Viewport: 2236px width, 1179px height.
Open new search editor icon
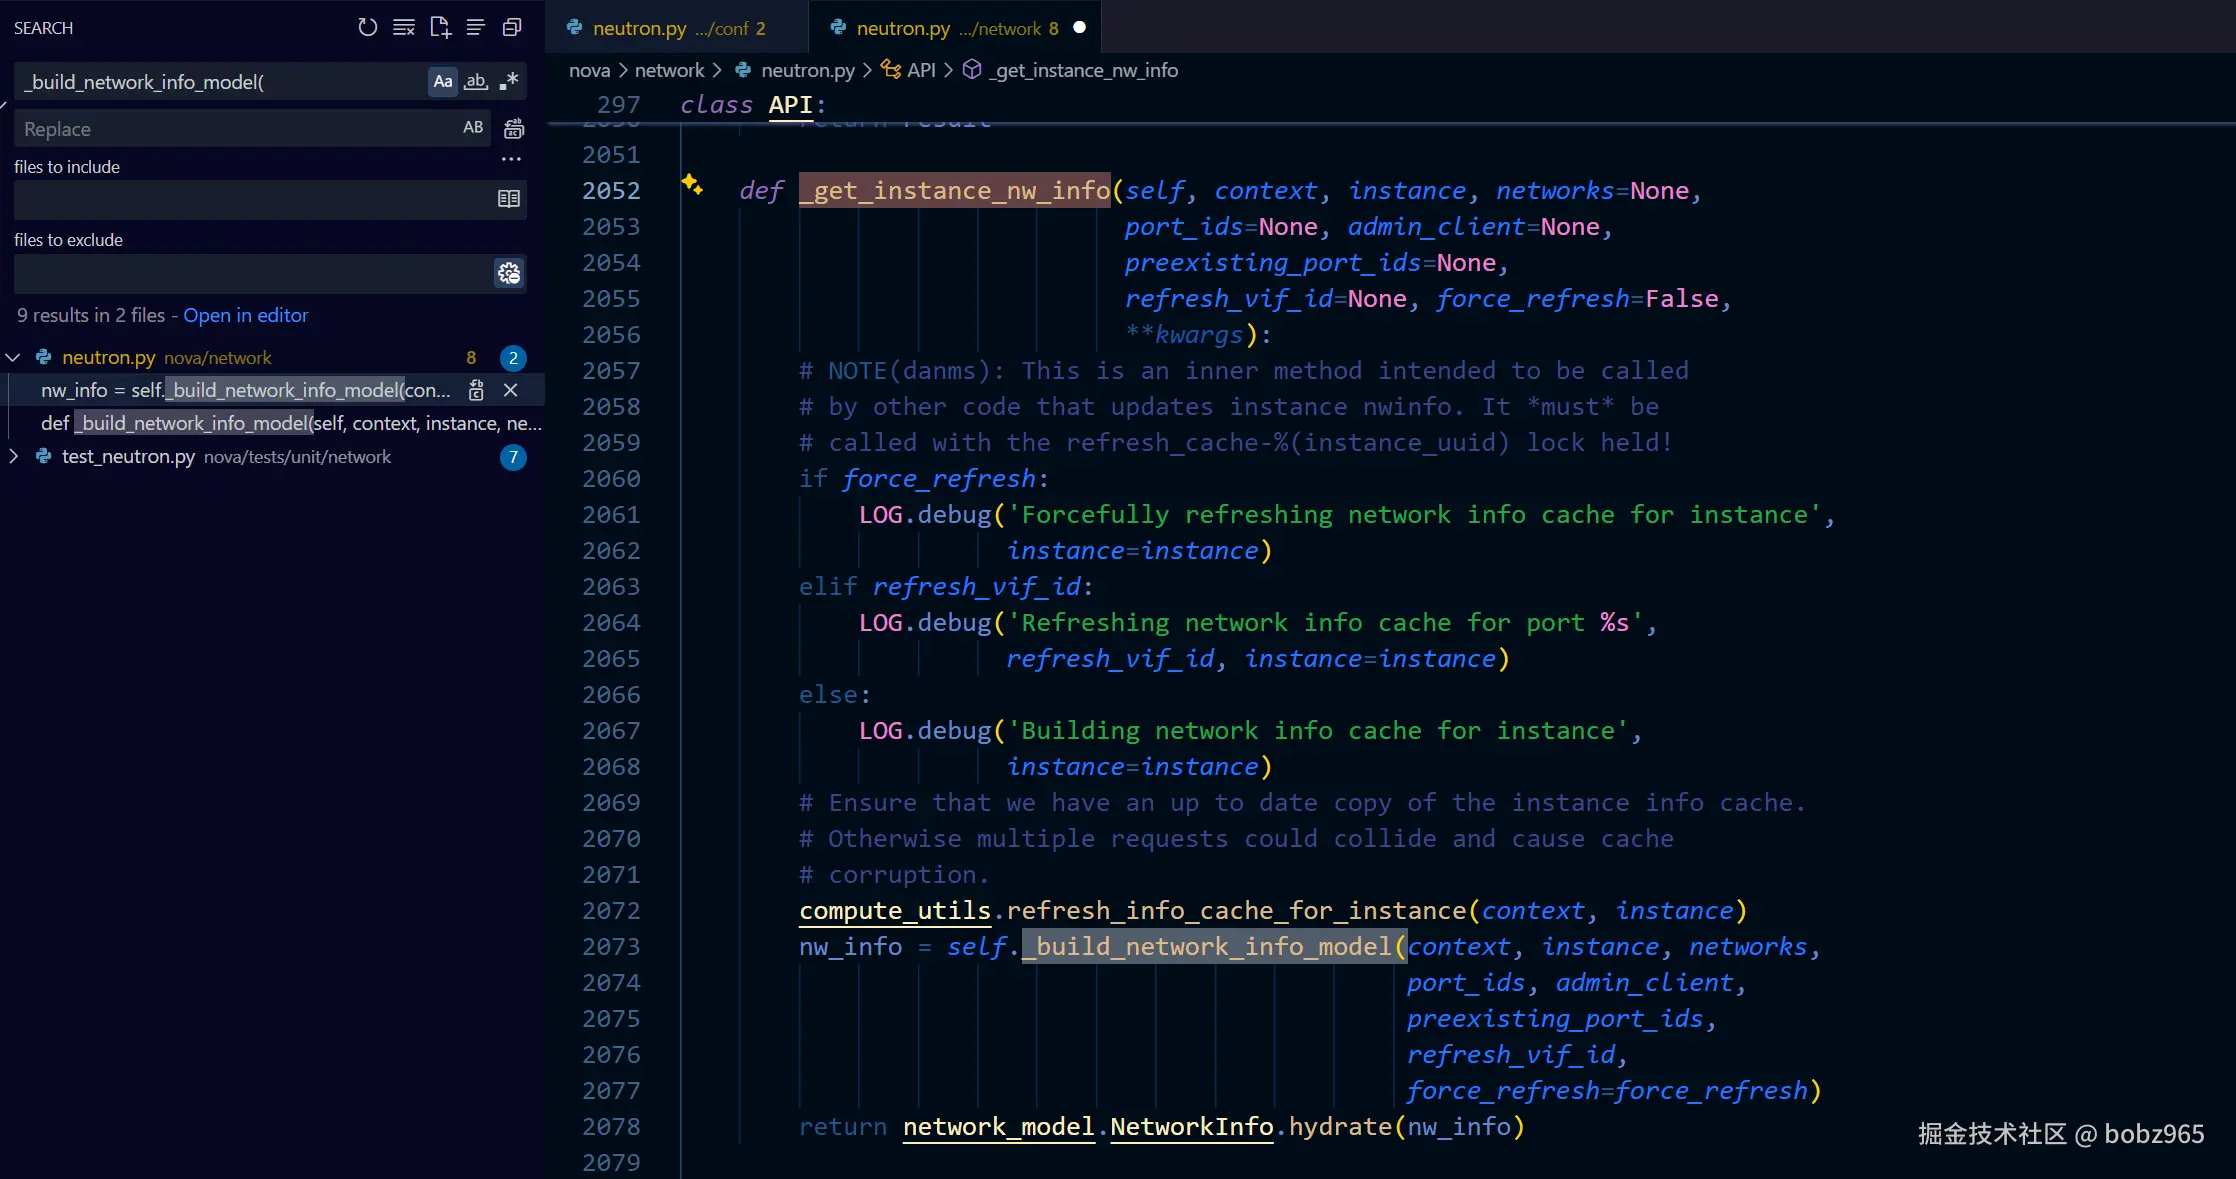(x=440, y=27)
